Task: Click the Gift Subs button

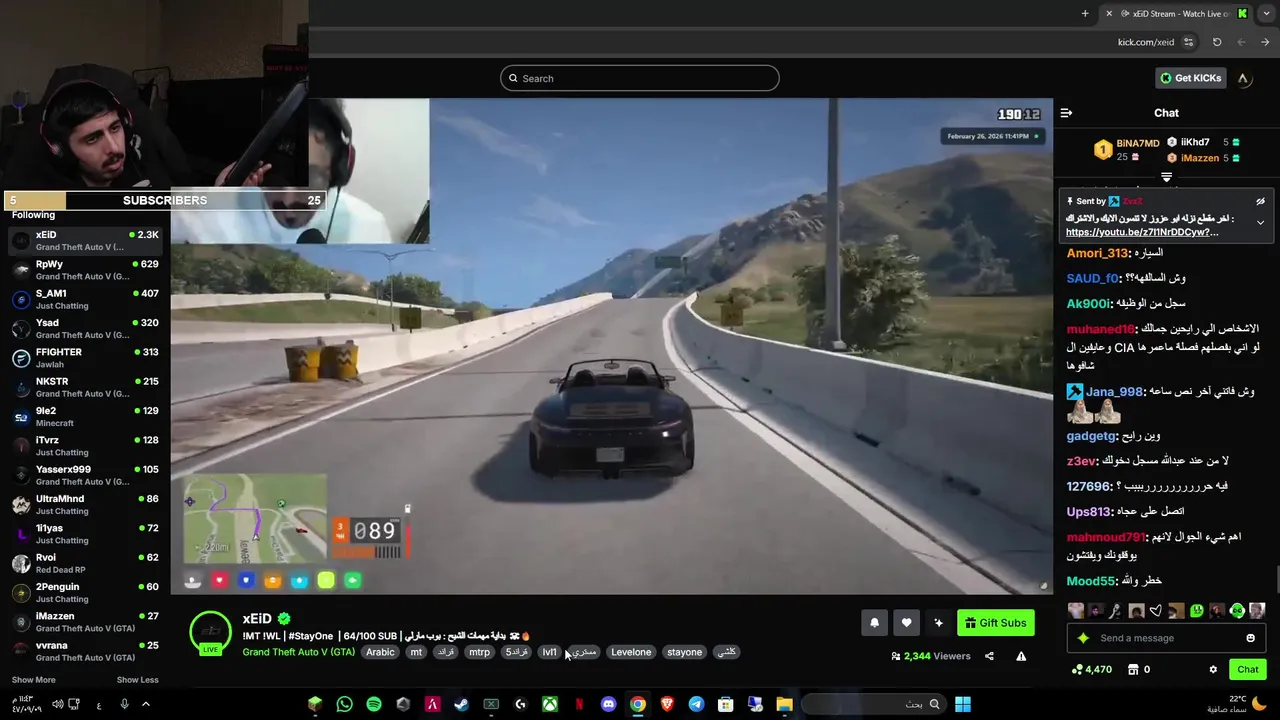Action: (x=996, y=623)
